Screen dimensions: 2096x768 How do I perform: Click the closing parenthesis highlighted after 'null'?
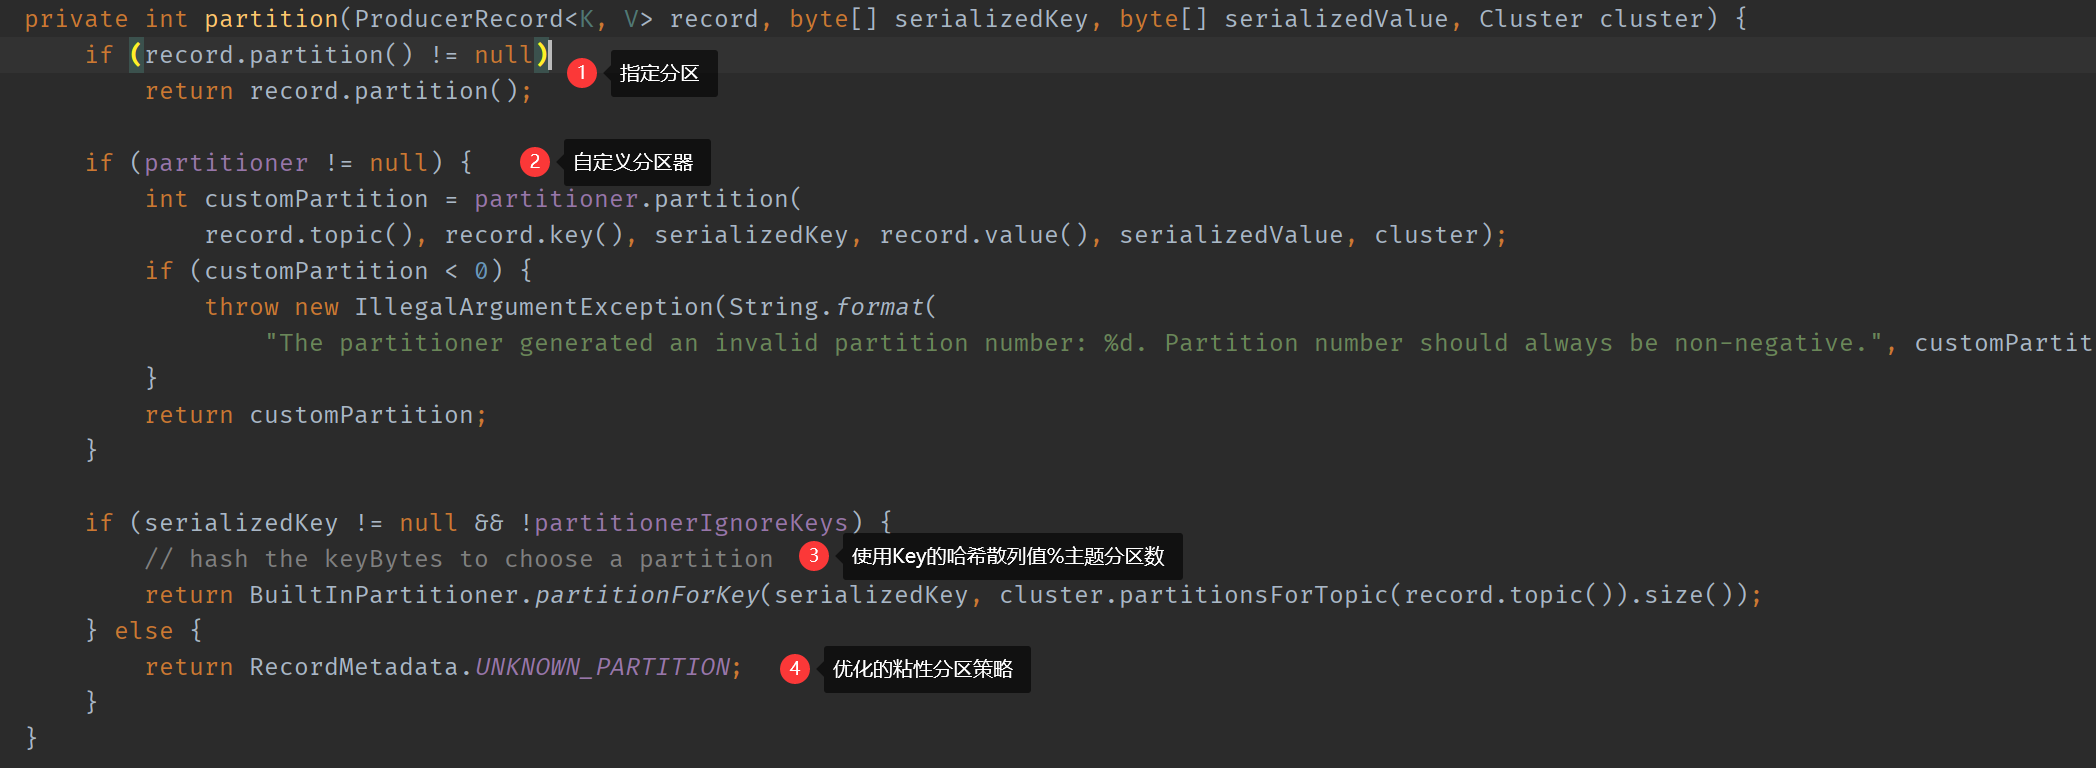pyautogui.click(x=542, y=55)
